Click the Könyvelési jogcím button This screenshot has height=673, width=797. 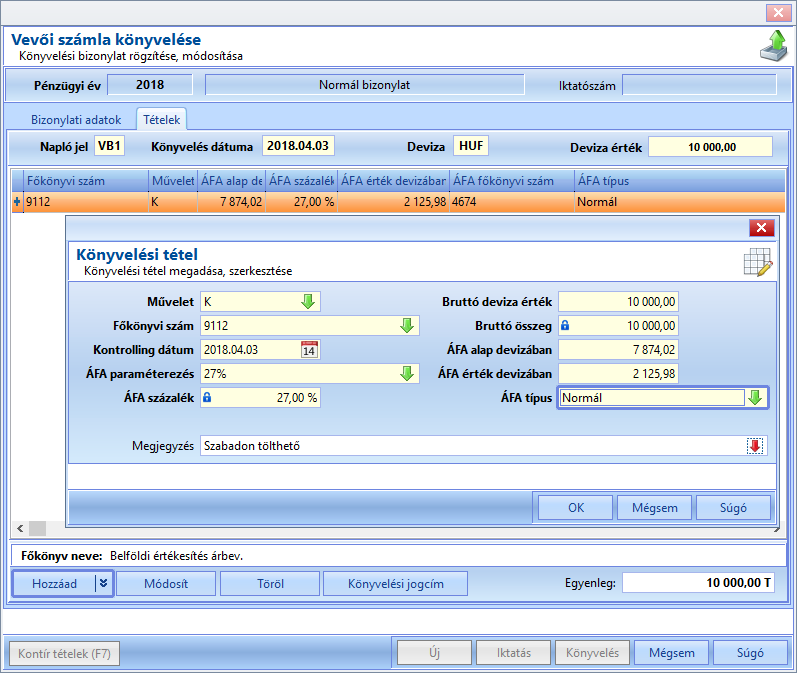[x=395, y=584]
